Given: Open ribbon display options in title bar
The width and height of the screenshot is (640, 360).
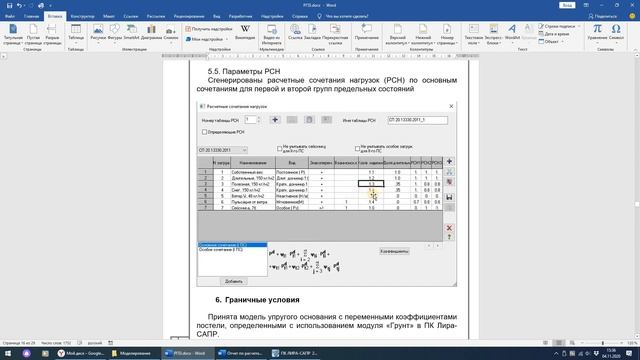Looking at the screenshot, I should click(586, 5).
